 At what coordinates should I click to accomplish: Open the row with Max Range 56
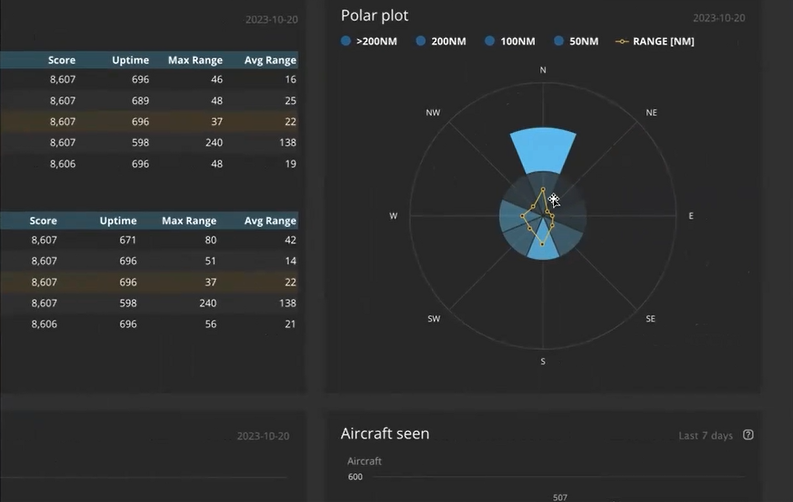(150, 324)
